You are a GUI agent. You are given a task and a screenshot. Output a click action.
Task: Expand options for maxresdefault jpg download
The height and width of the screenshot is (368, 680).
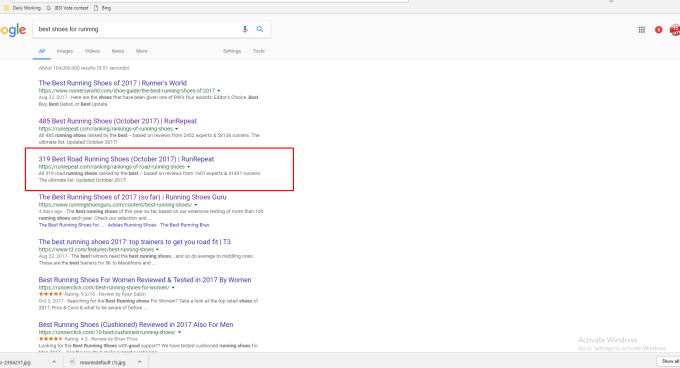(140, 362)
